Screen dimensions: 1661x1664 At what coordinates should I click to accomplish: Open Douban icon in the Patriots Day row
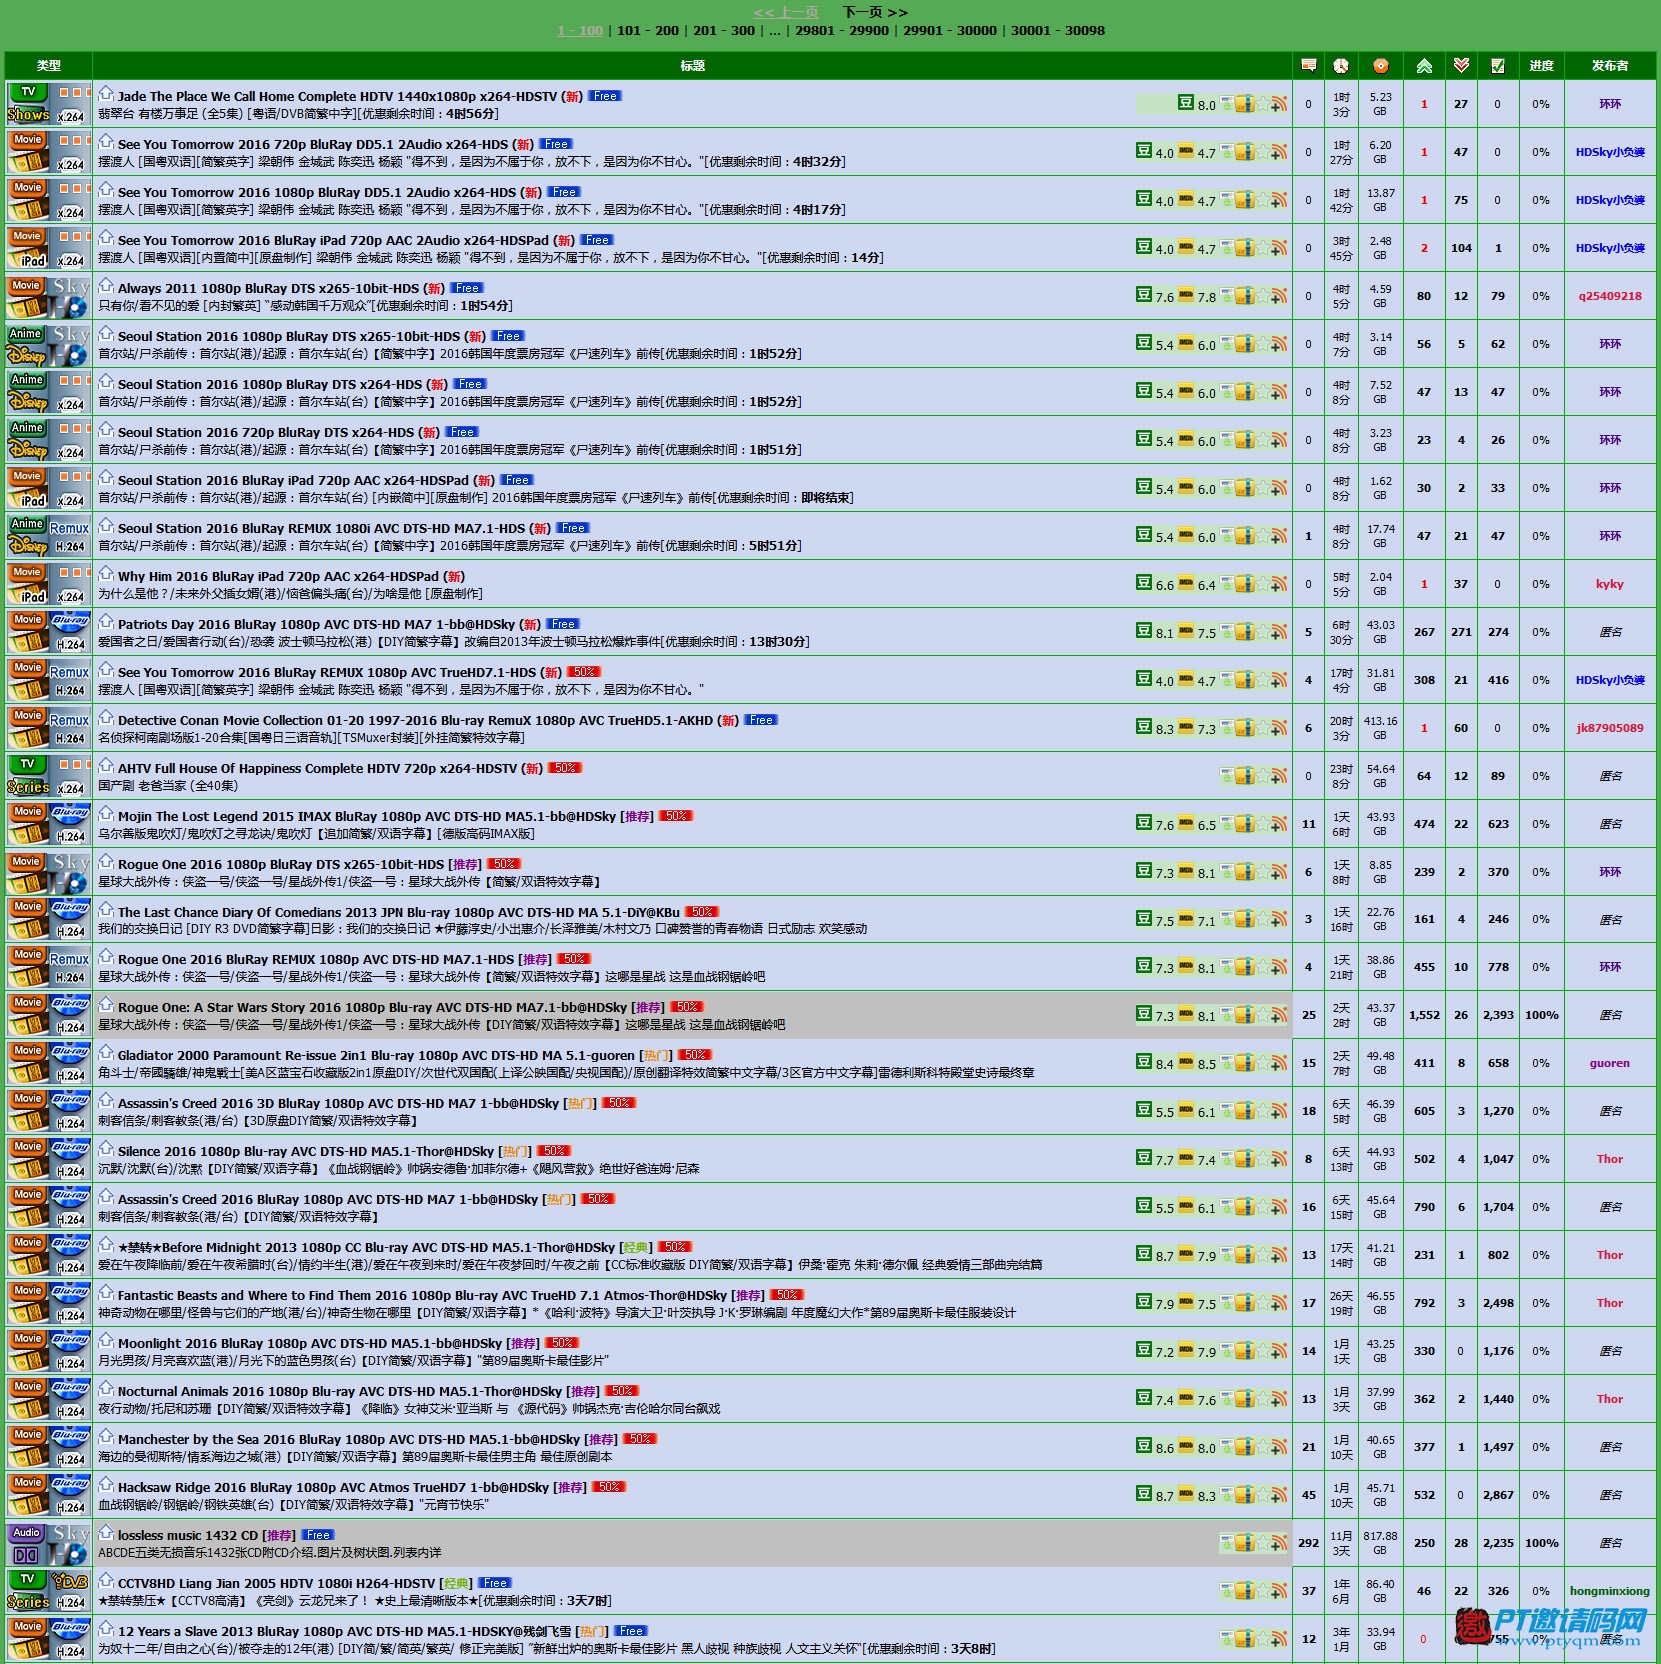[x=1144, y=631]
